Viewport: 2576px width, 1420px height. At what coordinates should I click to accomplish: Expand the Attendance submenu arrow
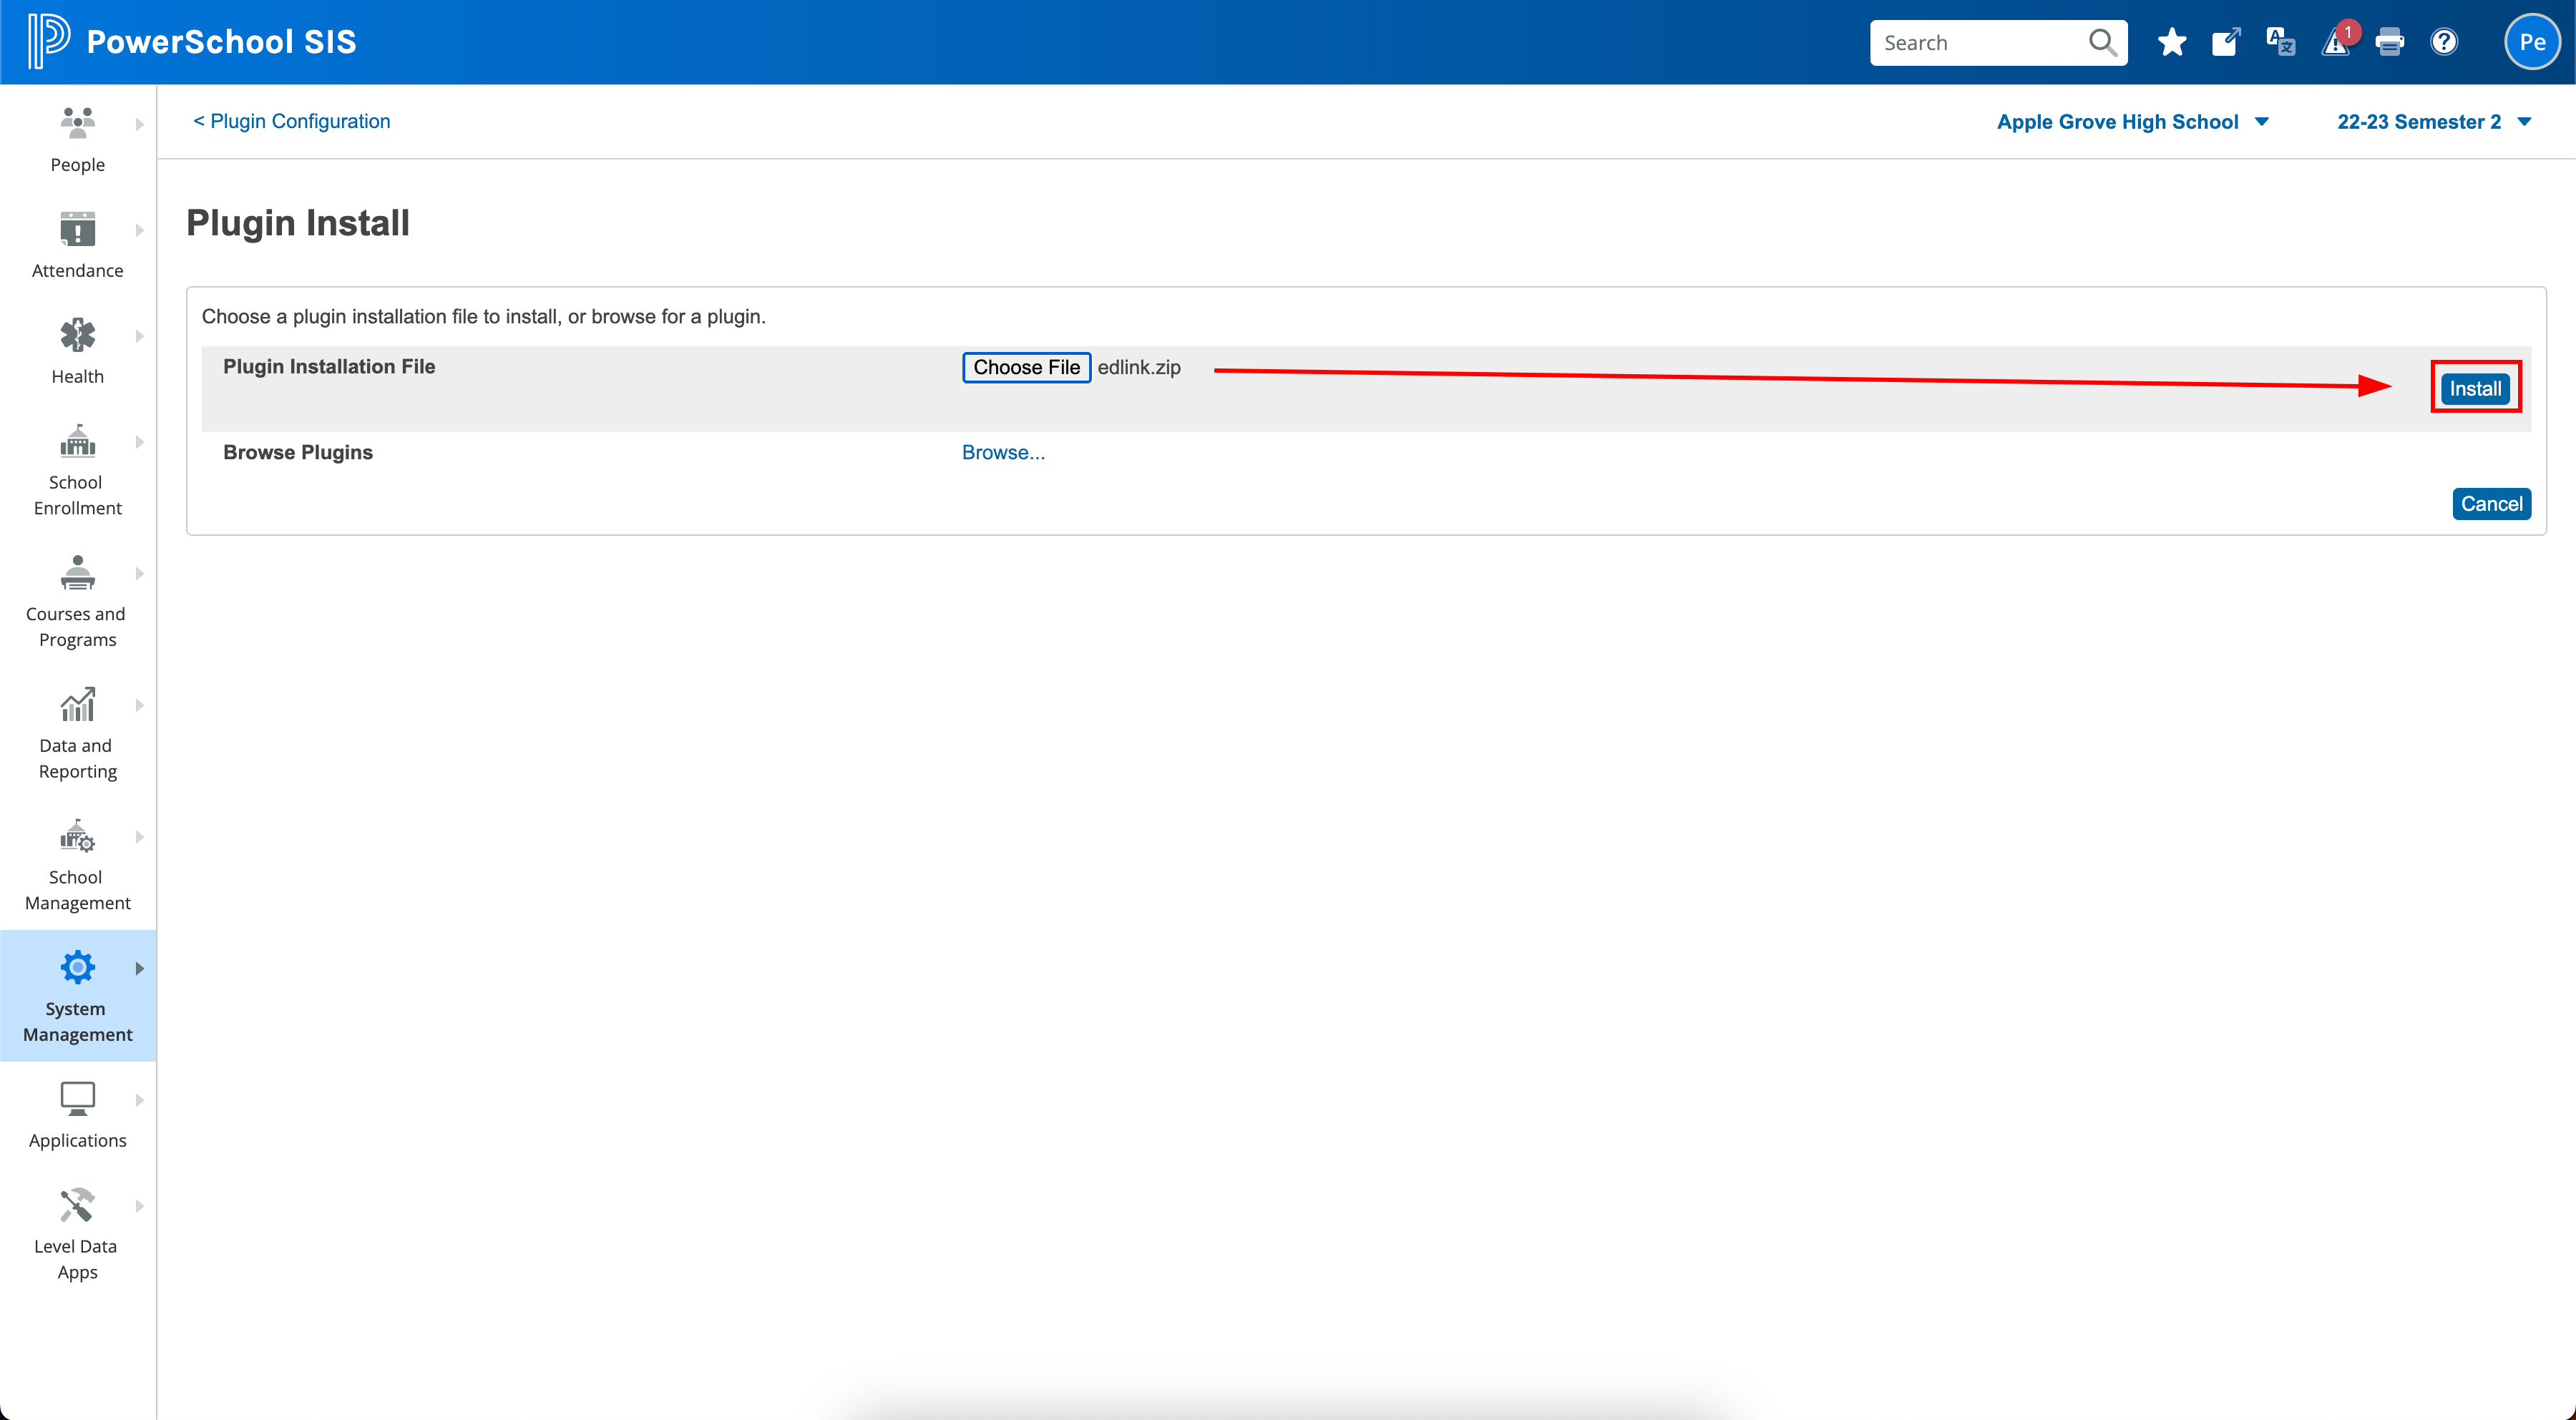(140, 230)
